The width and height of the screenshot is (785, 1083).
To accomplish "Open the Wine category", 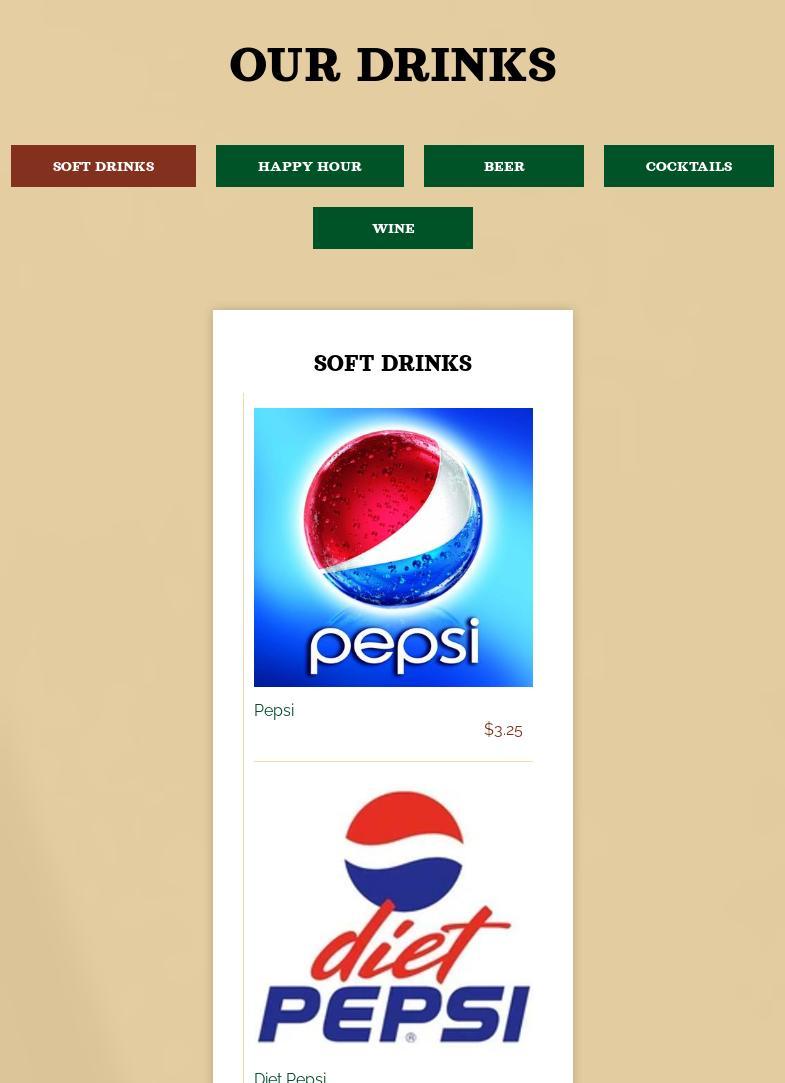I will point(393,228).
